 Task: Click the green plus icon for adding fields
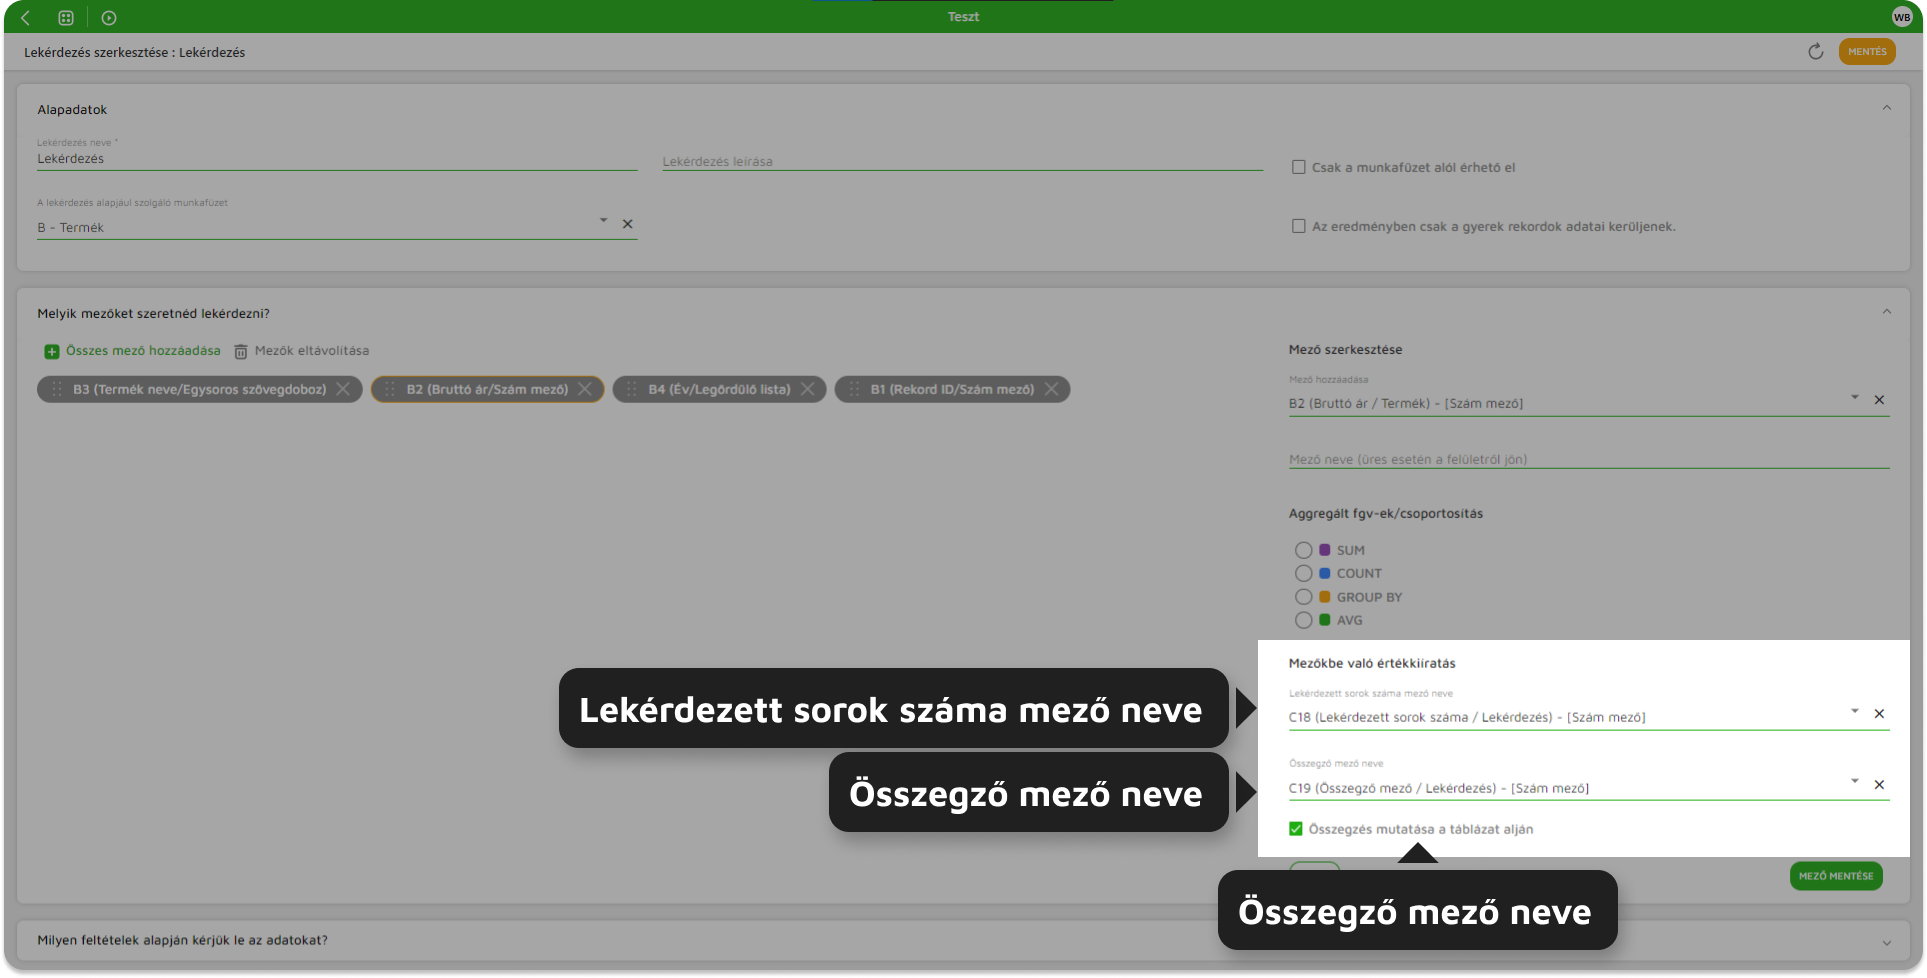pyautogui.click(x=52, y=352)
